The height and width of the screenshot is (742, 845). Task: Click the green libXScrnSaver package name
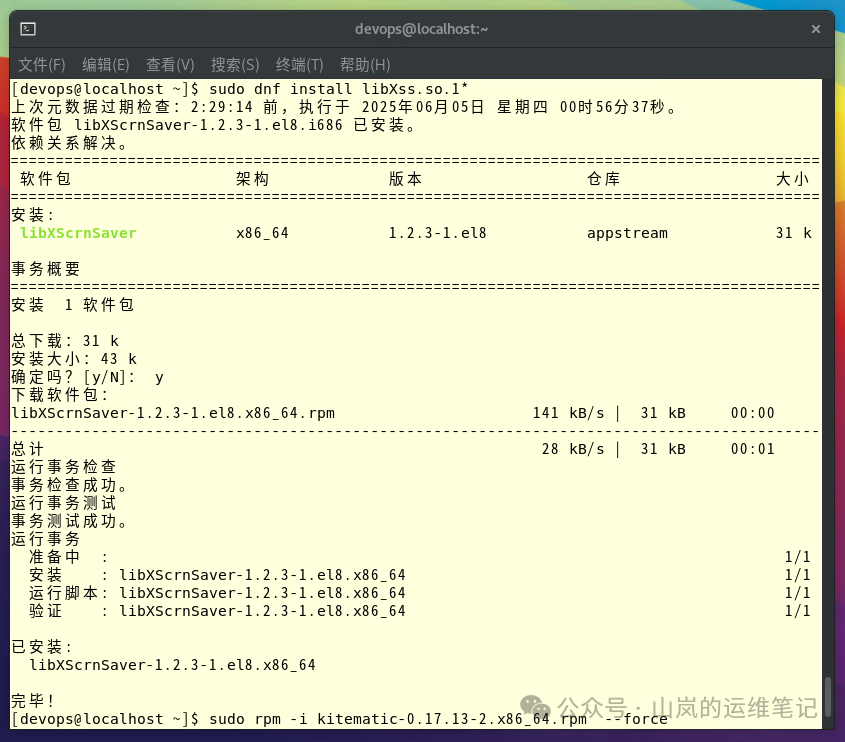pyautogui.click(x=78, y=233)
